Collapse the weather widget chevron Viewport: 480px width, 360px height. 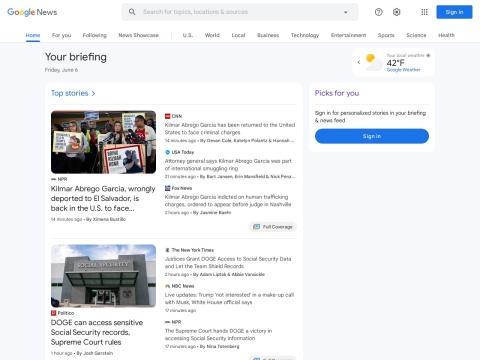click(x=359, y=62)
